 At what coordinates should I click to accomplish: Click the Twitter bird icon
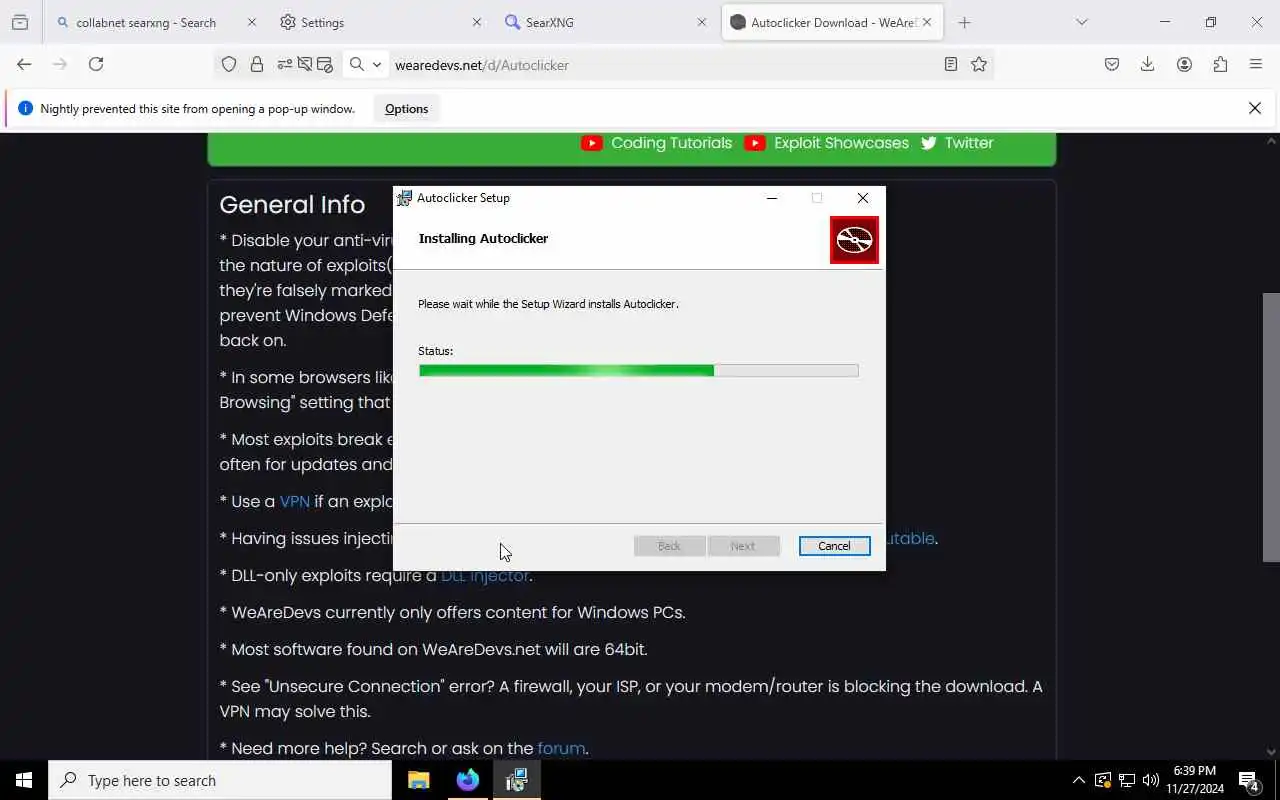(929, 143)
